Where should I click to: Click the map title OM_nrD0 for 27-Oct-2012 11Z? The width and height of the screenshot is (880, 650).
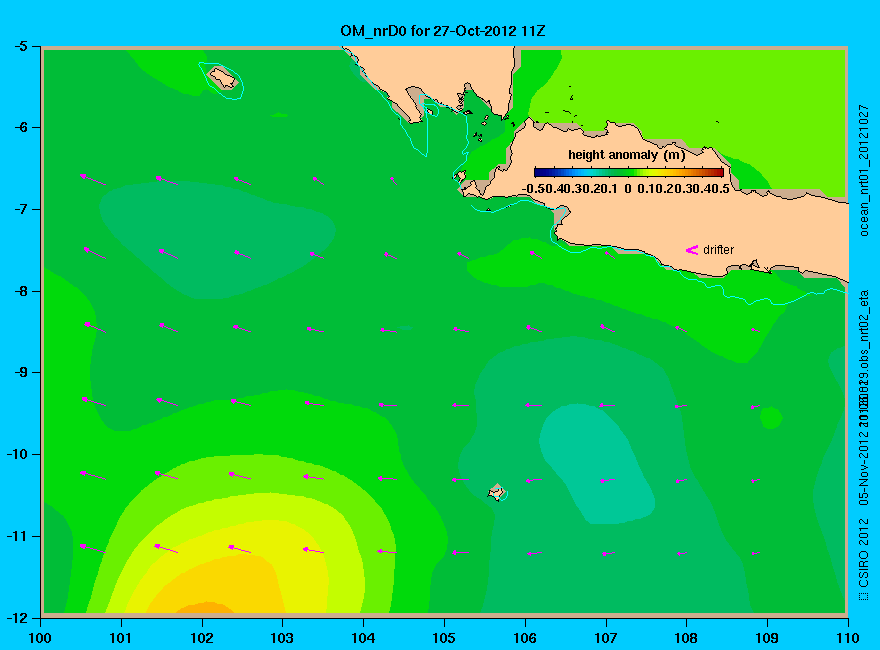pyautogui.click(x=443, y=31)
